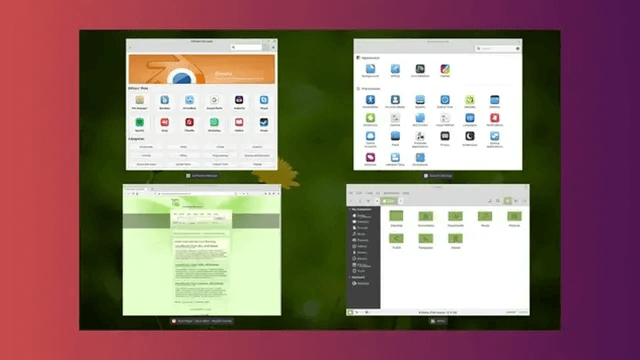Open Steam in Software Manager picks

point(264,124)
